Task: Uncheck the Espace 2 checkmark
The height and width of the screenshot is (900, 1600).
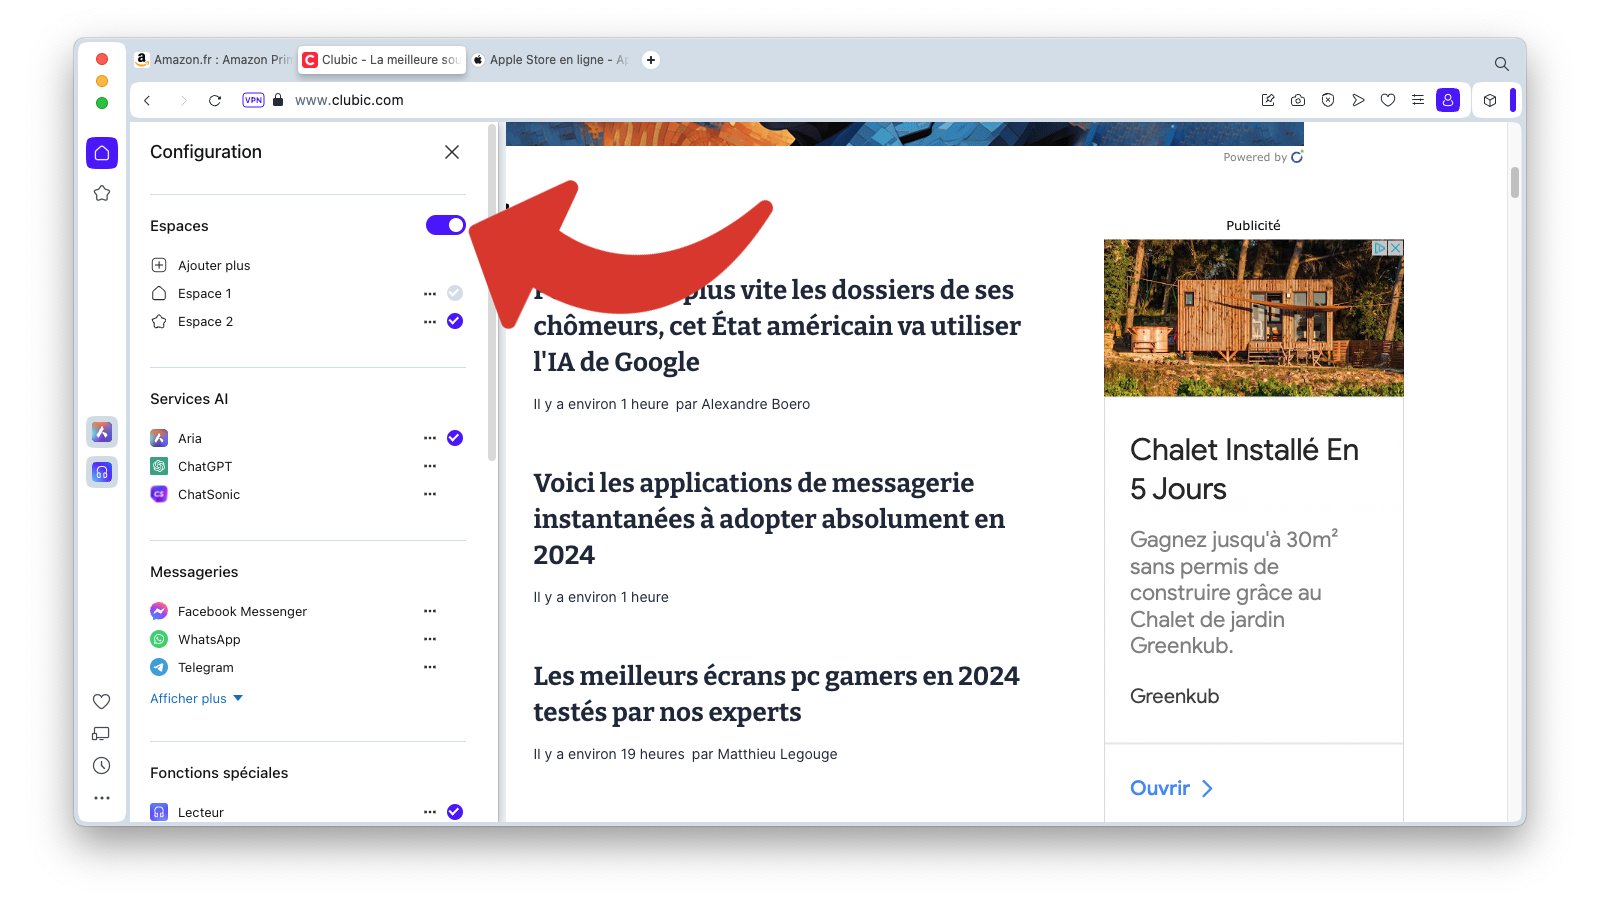Action: pyautogui.click(x=455, y=321)
